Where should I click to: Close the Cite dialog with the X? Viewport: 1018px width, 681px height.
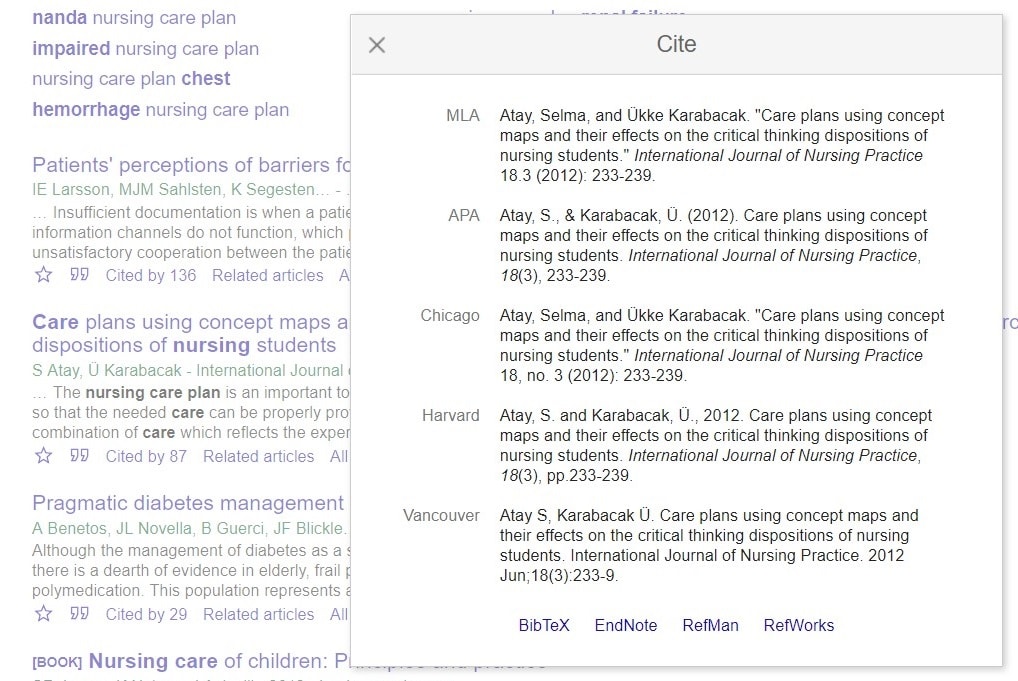(x=377, y=44)
